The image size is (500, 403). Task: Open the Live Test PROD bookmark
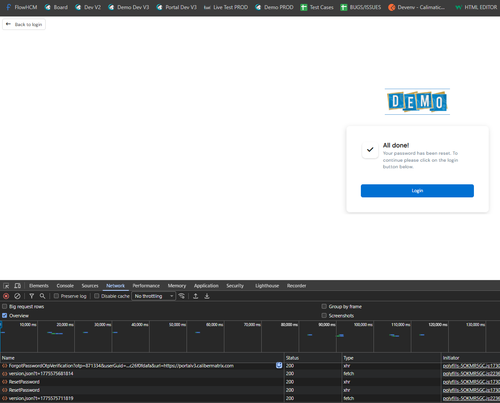click(226, 7)
